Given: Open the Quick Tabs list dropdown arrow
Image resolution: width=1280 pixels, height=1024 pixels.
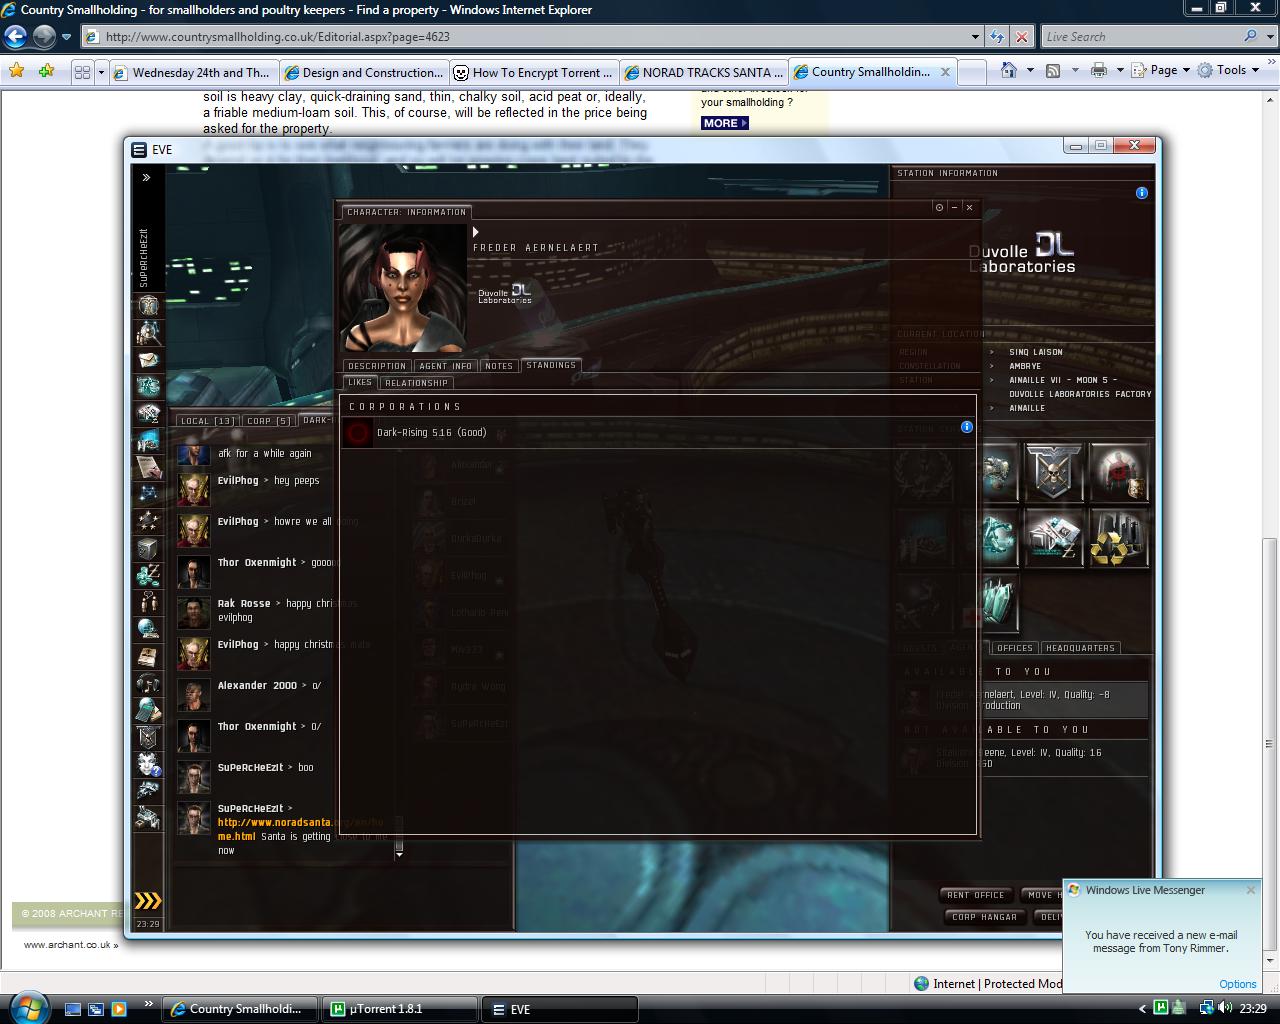Looking at the screenshot, I should (x=101, y=72).
